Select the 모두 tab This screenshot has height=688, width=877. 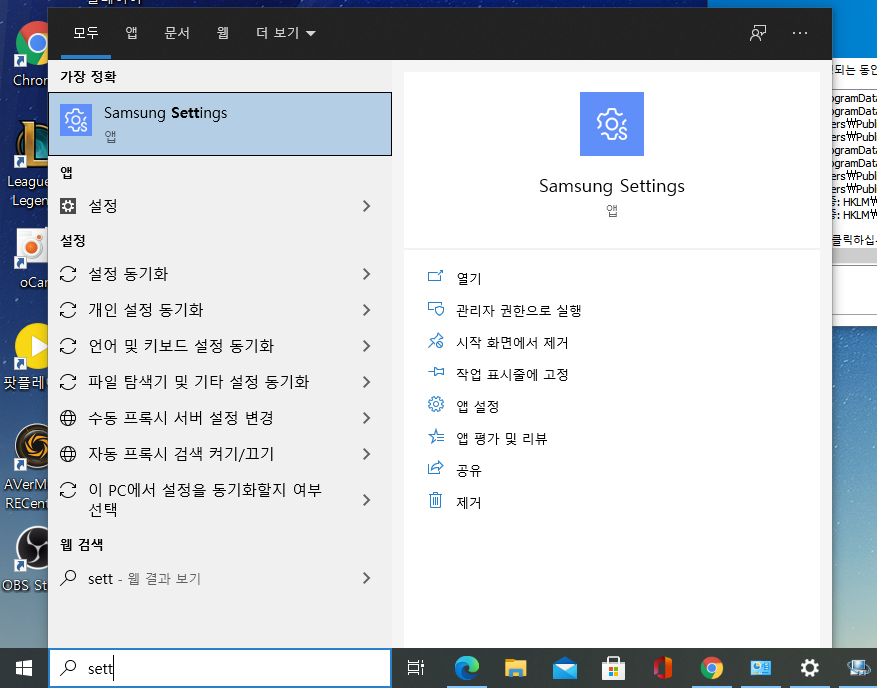coord(86,33)
